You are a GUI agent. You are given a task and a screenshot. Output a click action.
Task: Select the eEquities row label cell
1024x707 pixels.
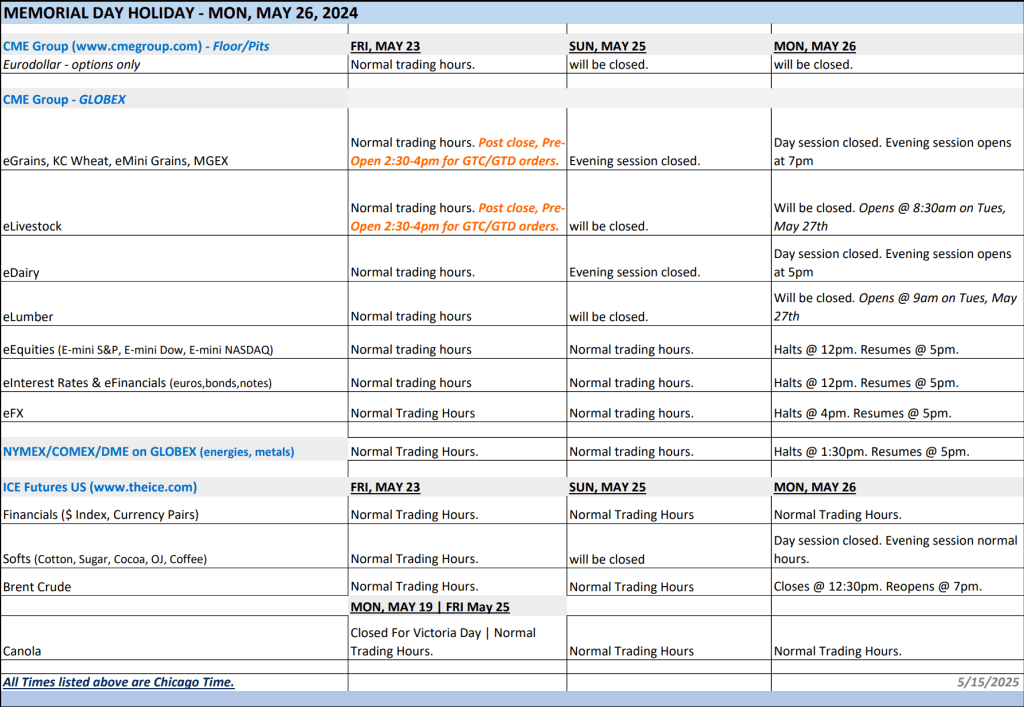click(x=138, y=350)
